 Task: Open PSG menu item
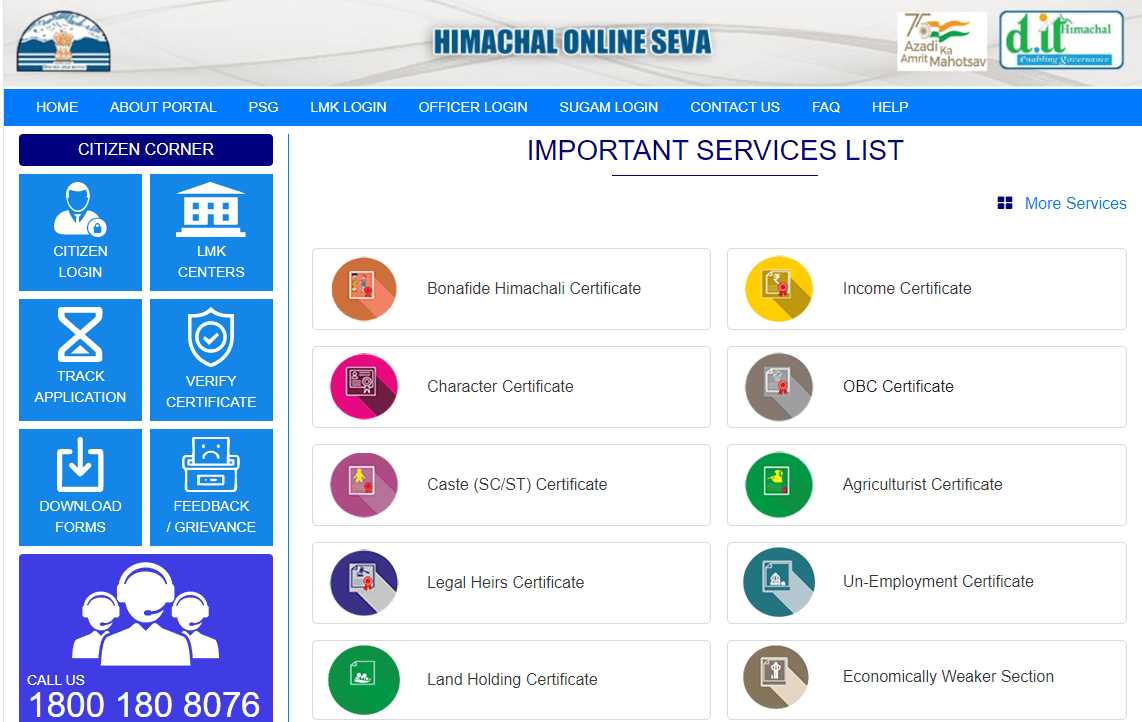[x=263, y=107]
